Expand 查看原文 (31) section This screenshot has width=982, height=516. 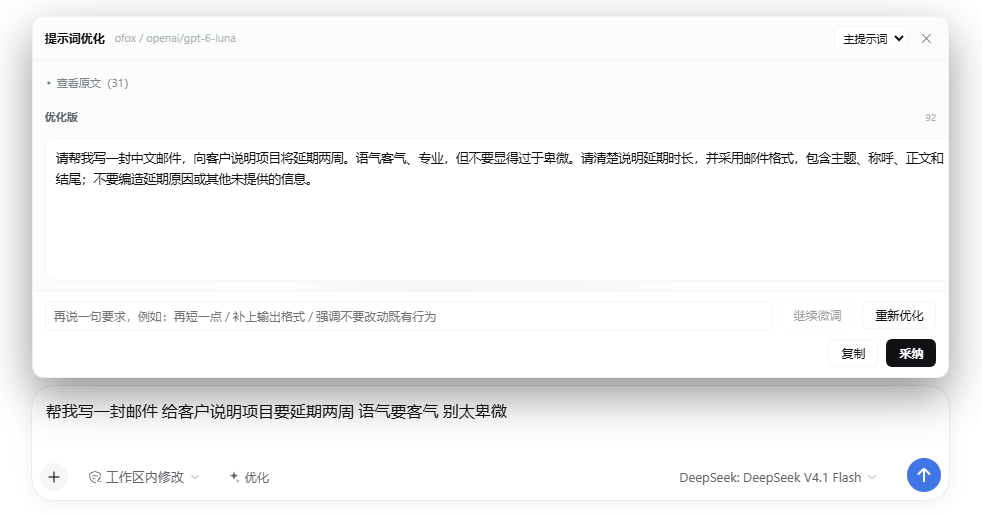[88, 83]
